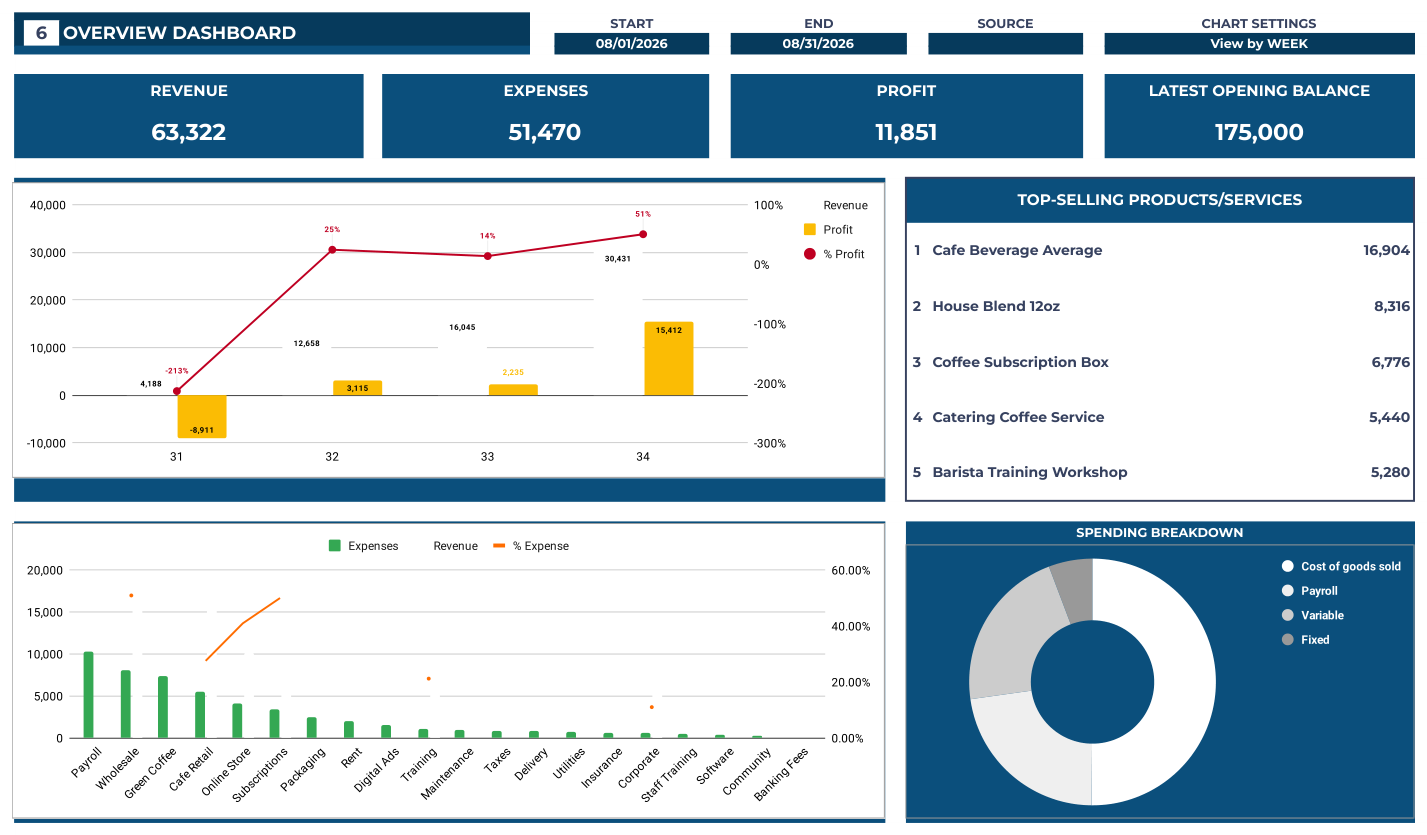Click the Fixed legend dot in Spending Breakdown
The height and width of the screenshot is (835, 1427).
click(x=1288, y=640)
